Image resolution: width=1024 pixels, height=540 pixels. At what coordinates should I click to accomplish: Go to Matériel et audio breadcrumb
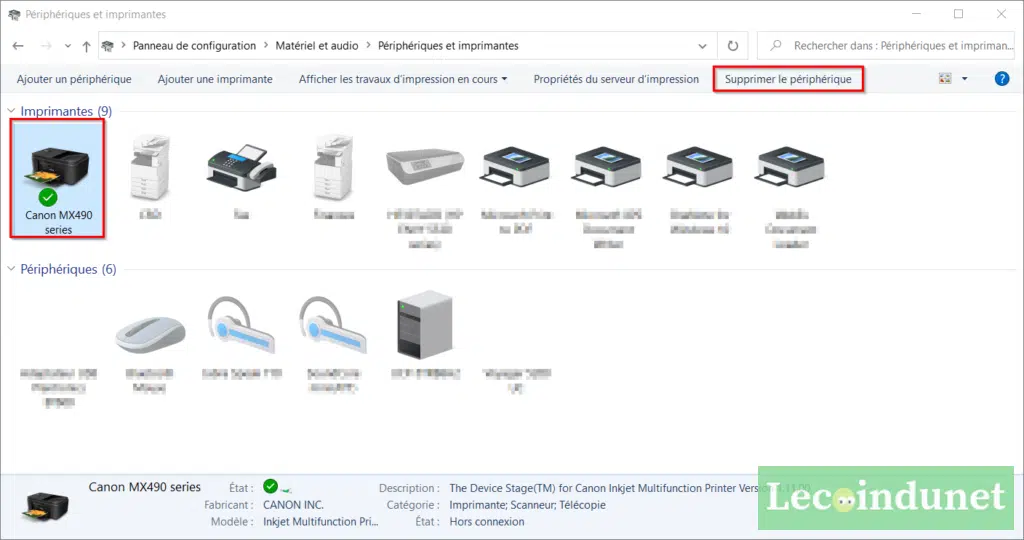(317, 46)
